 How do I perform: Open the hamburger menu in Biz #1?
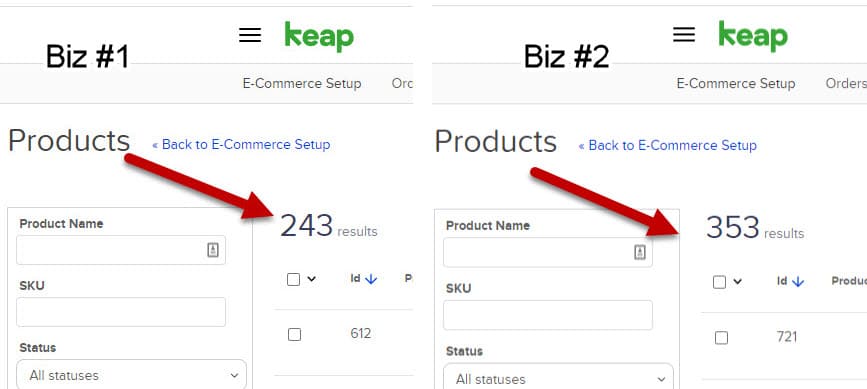[x=250, y=35]
